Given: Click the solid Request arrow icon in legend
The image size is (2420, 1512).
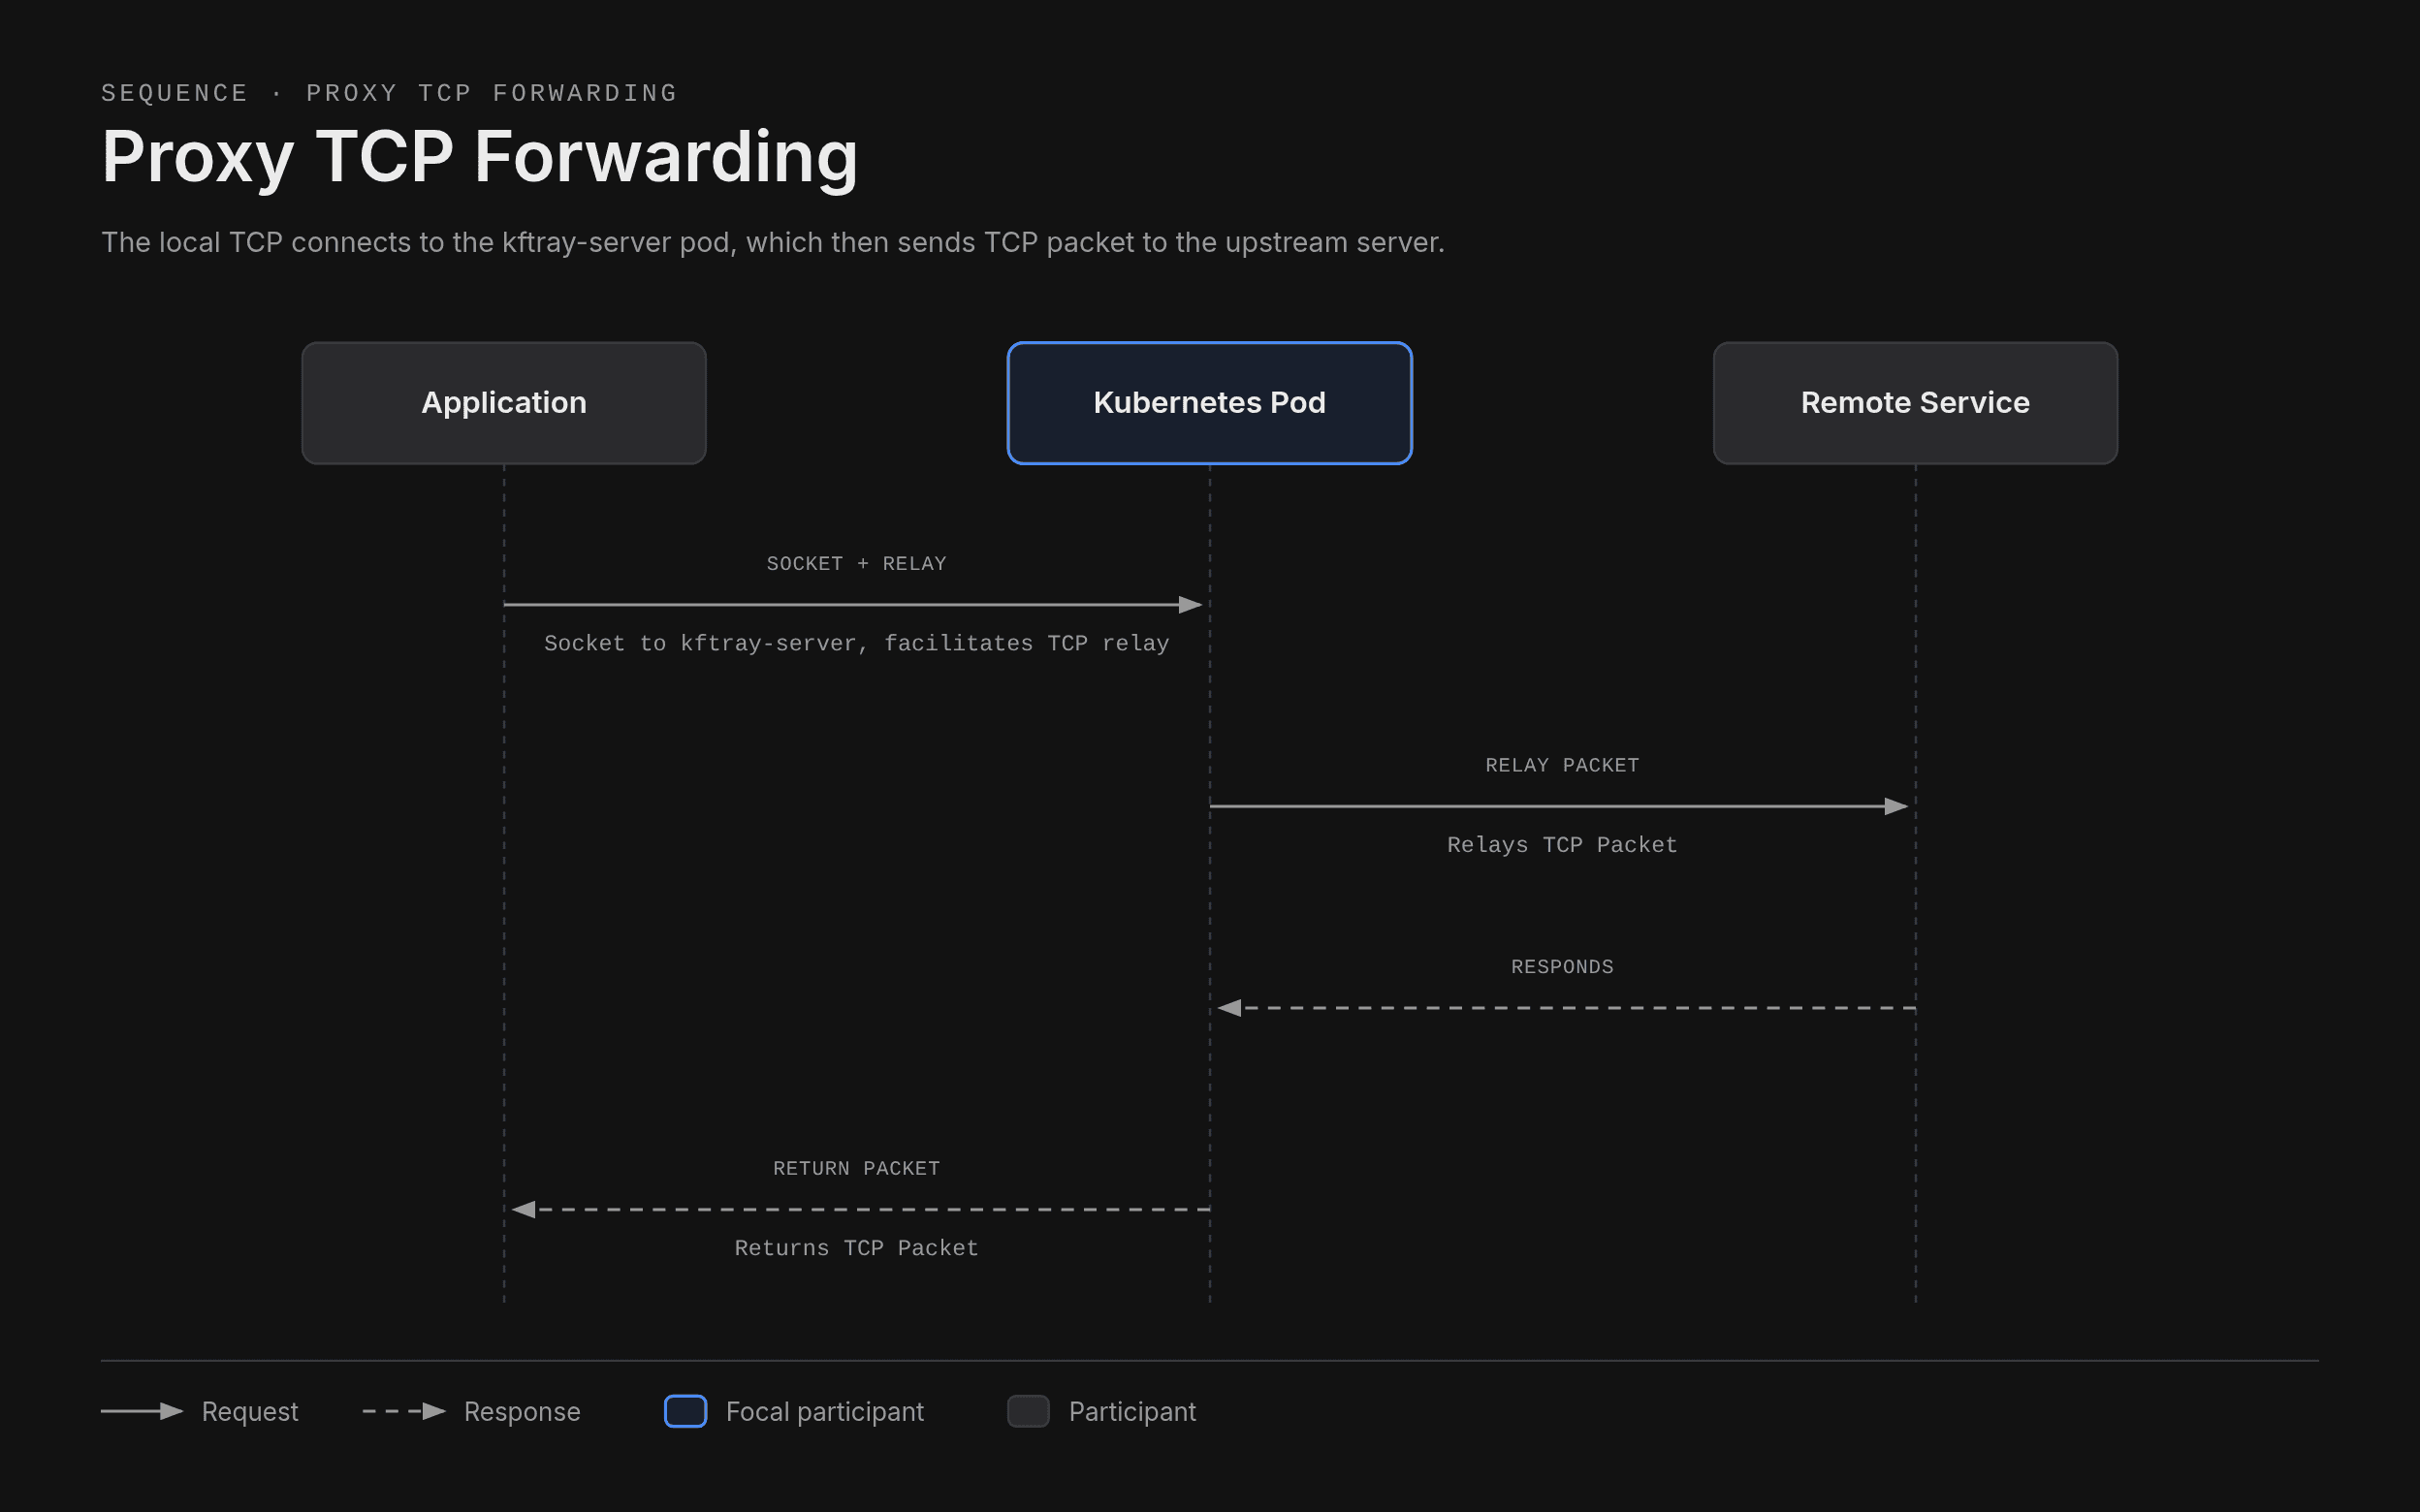Looking at the screenshot, I should click(142, 1411).
